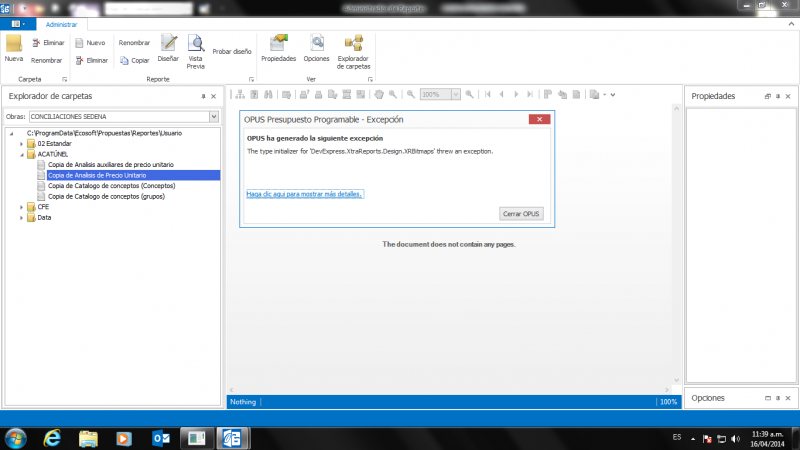Collapse the ACATÚNEL folder node

click(21, 154)
